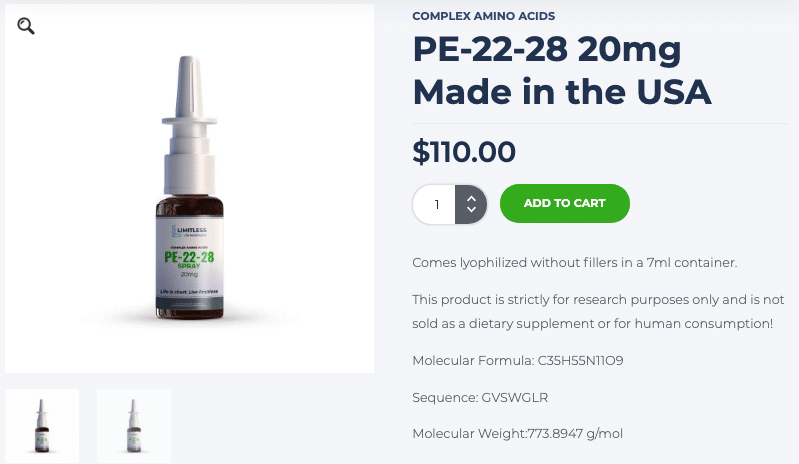Click the quantity input field showing 1
Image resolution: width=799 pixels, height=464 pixels.
[x=434, y=204]
